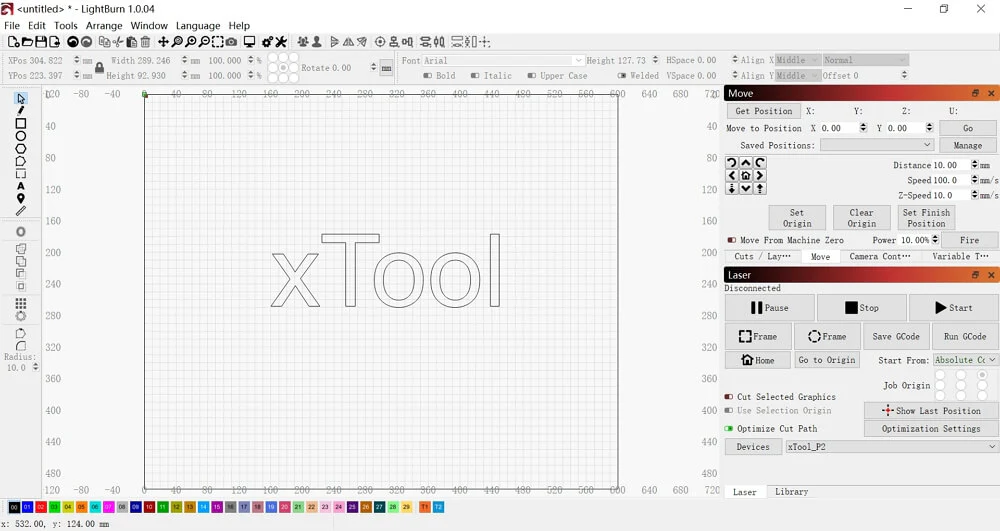Click the Radius value field
The height and width of the screenshot is (531, 1000).
coord(18,368)
